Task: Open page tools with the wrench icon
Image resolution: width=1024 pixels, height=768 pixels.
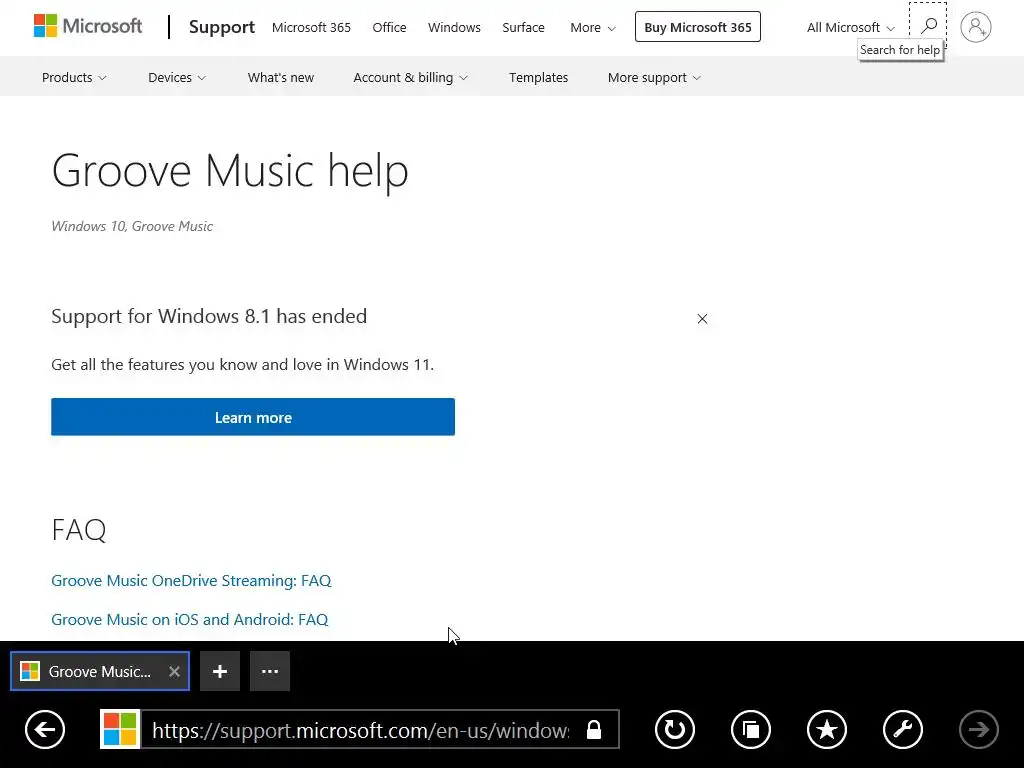Action: [x=903, y=729]
